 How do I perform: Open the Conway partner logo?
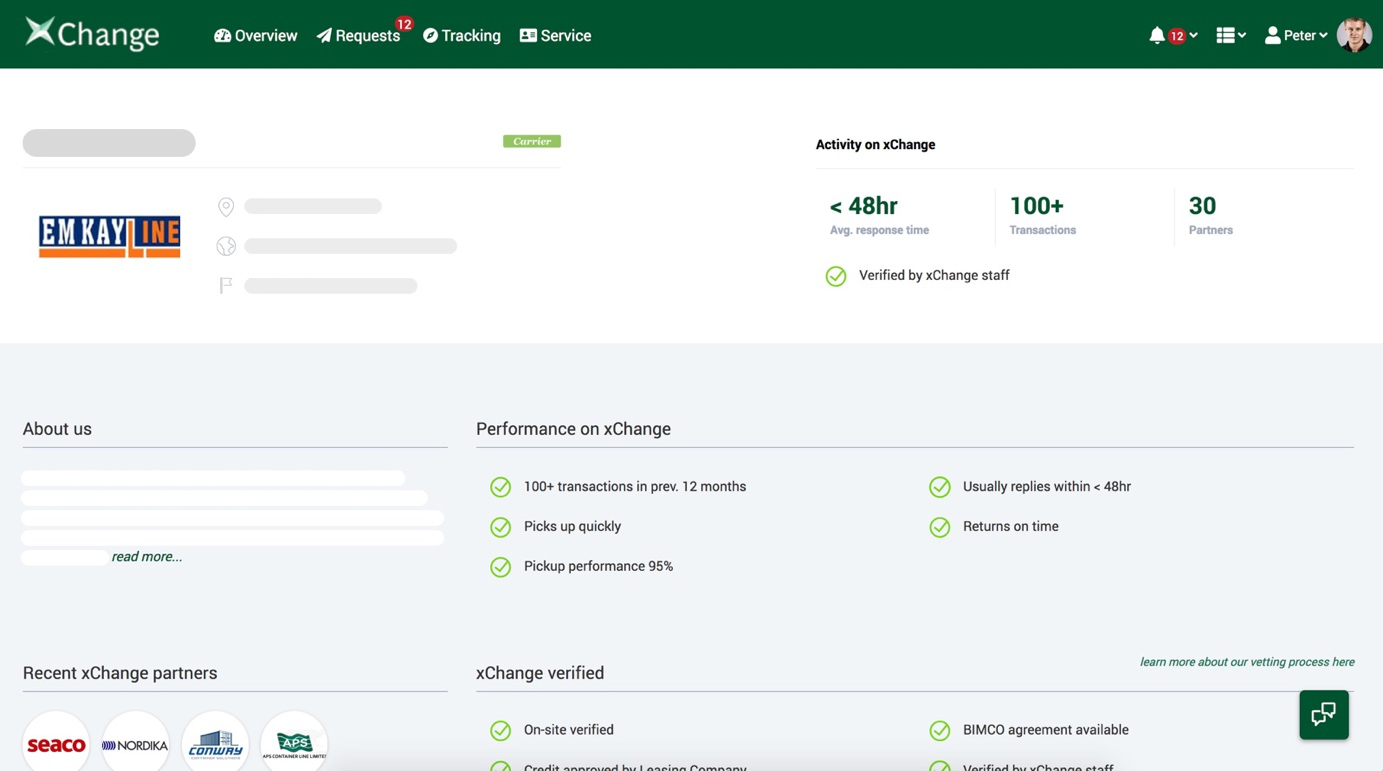215,744
